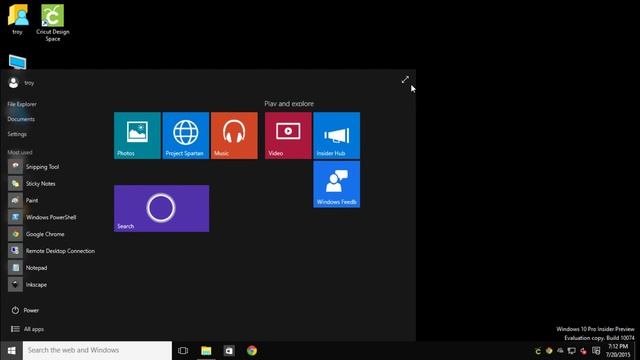640x360 pixels.
Task: Open File Explorer on the taskbar
Action: (x=206, y=351)
